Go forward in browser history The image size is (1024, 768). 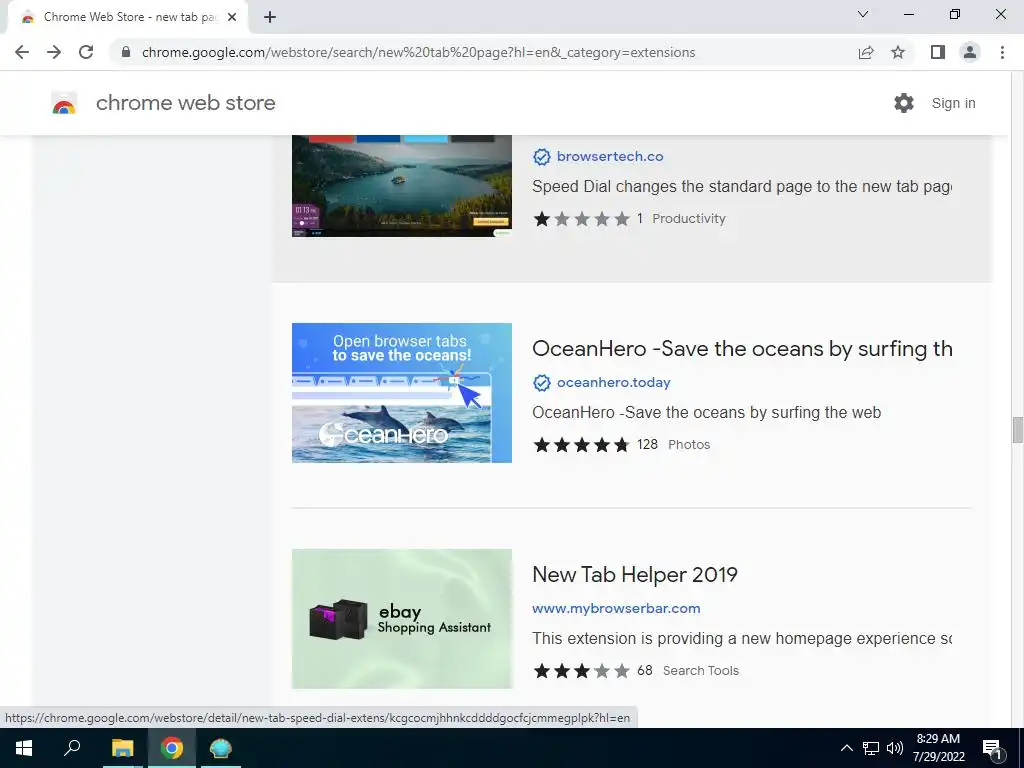click(x=54, y=52)
